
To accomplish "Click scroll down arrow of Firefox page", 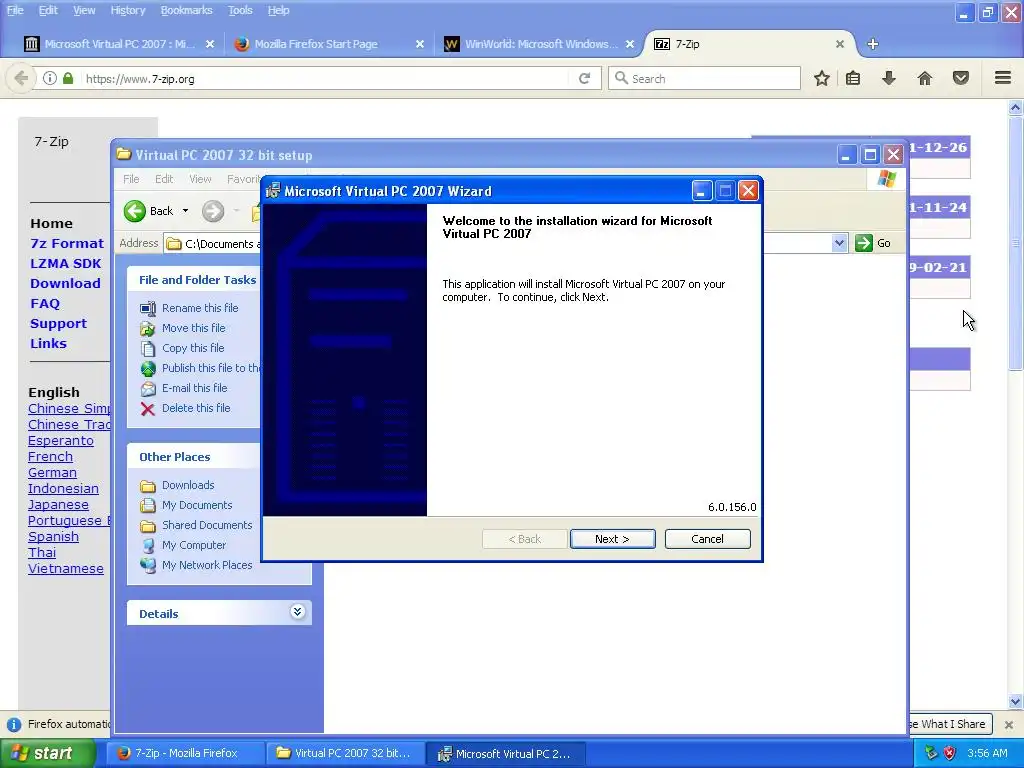I will (1016, 701).
